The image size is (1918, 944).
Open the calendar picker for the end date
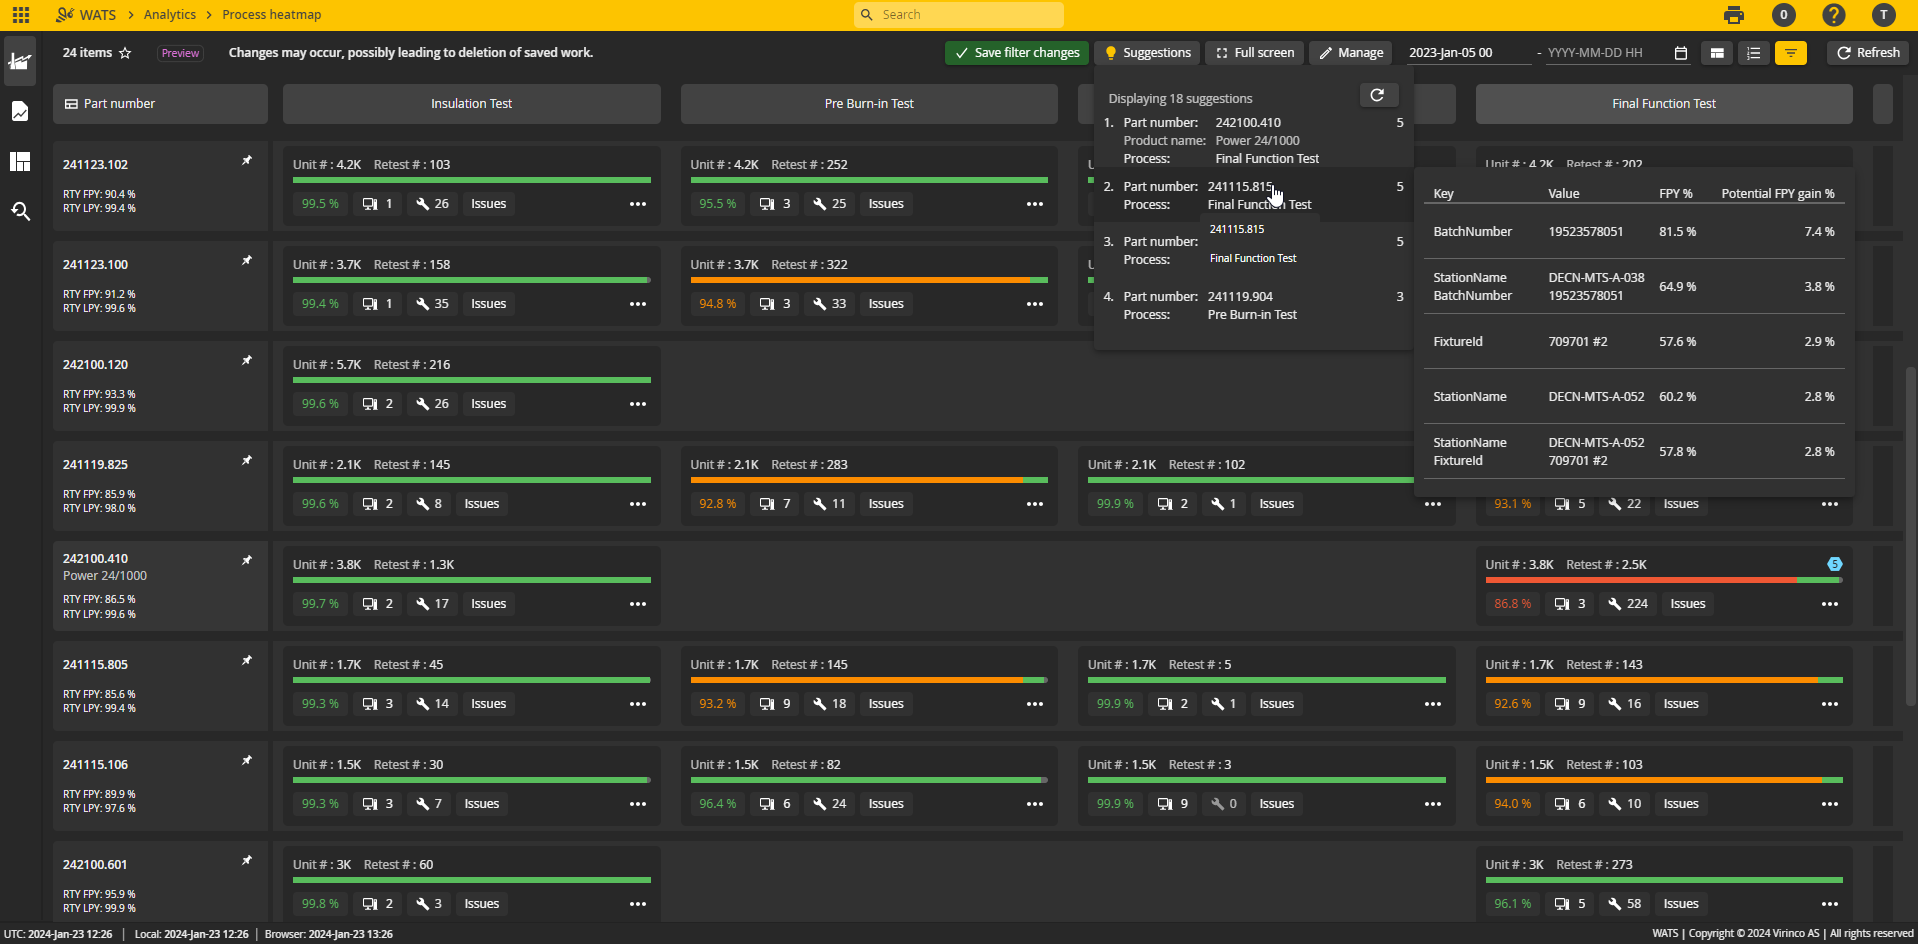1680,52
